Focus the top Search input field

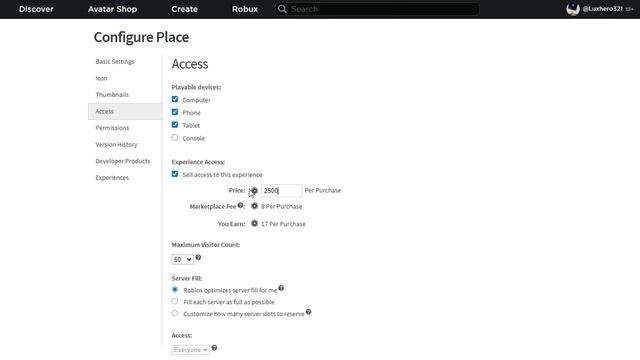377,9
